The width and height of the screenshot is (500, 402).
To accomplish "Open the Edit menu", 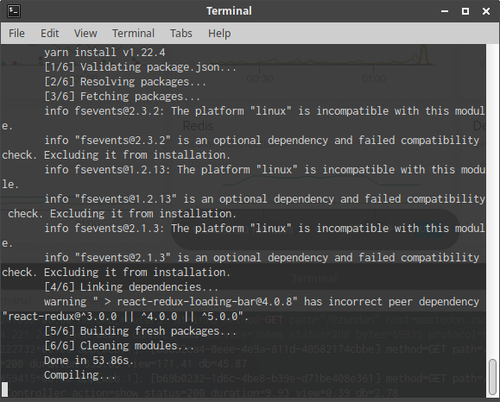I will coord(50,33).
